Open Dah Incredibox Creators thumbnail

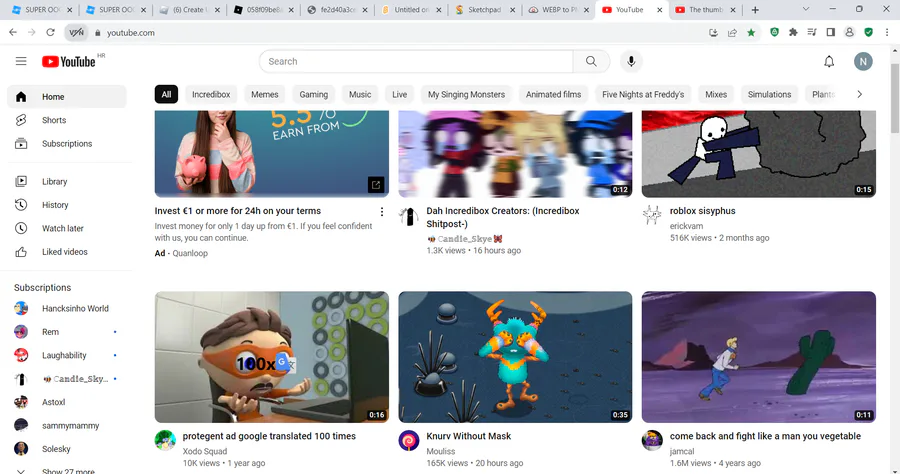[515, 154]
